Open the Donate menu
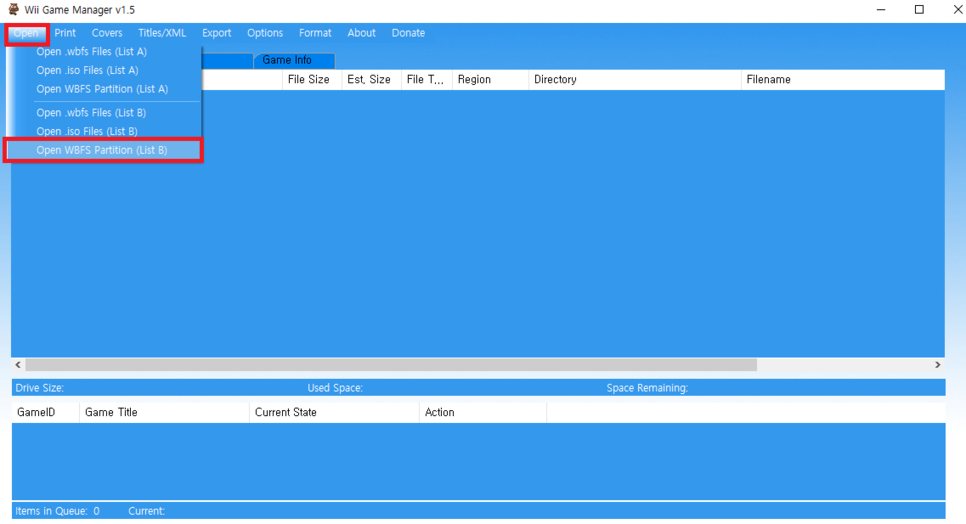The image size is (966, 524). coord(408,33)
